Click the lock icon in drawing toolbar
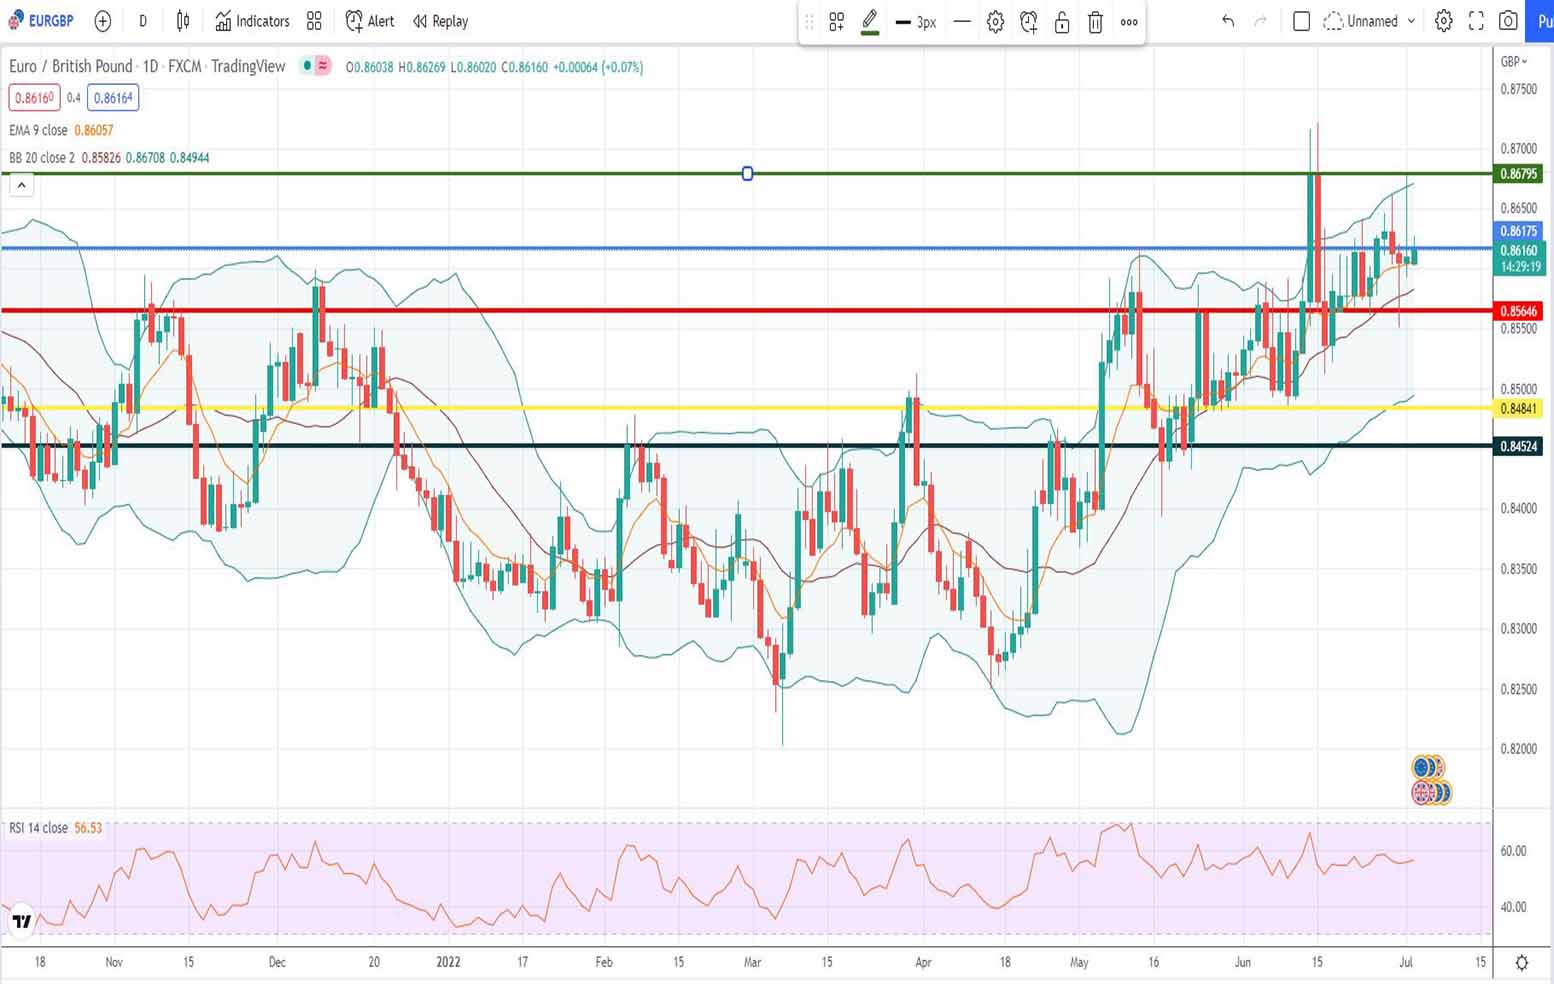The width and height of the screenshot is (1554, 984). (x=1062, y=22)
